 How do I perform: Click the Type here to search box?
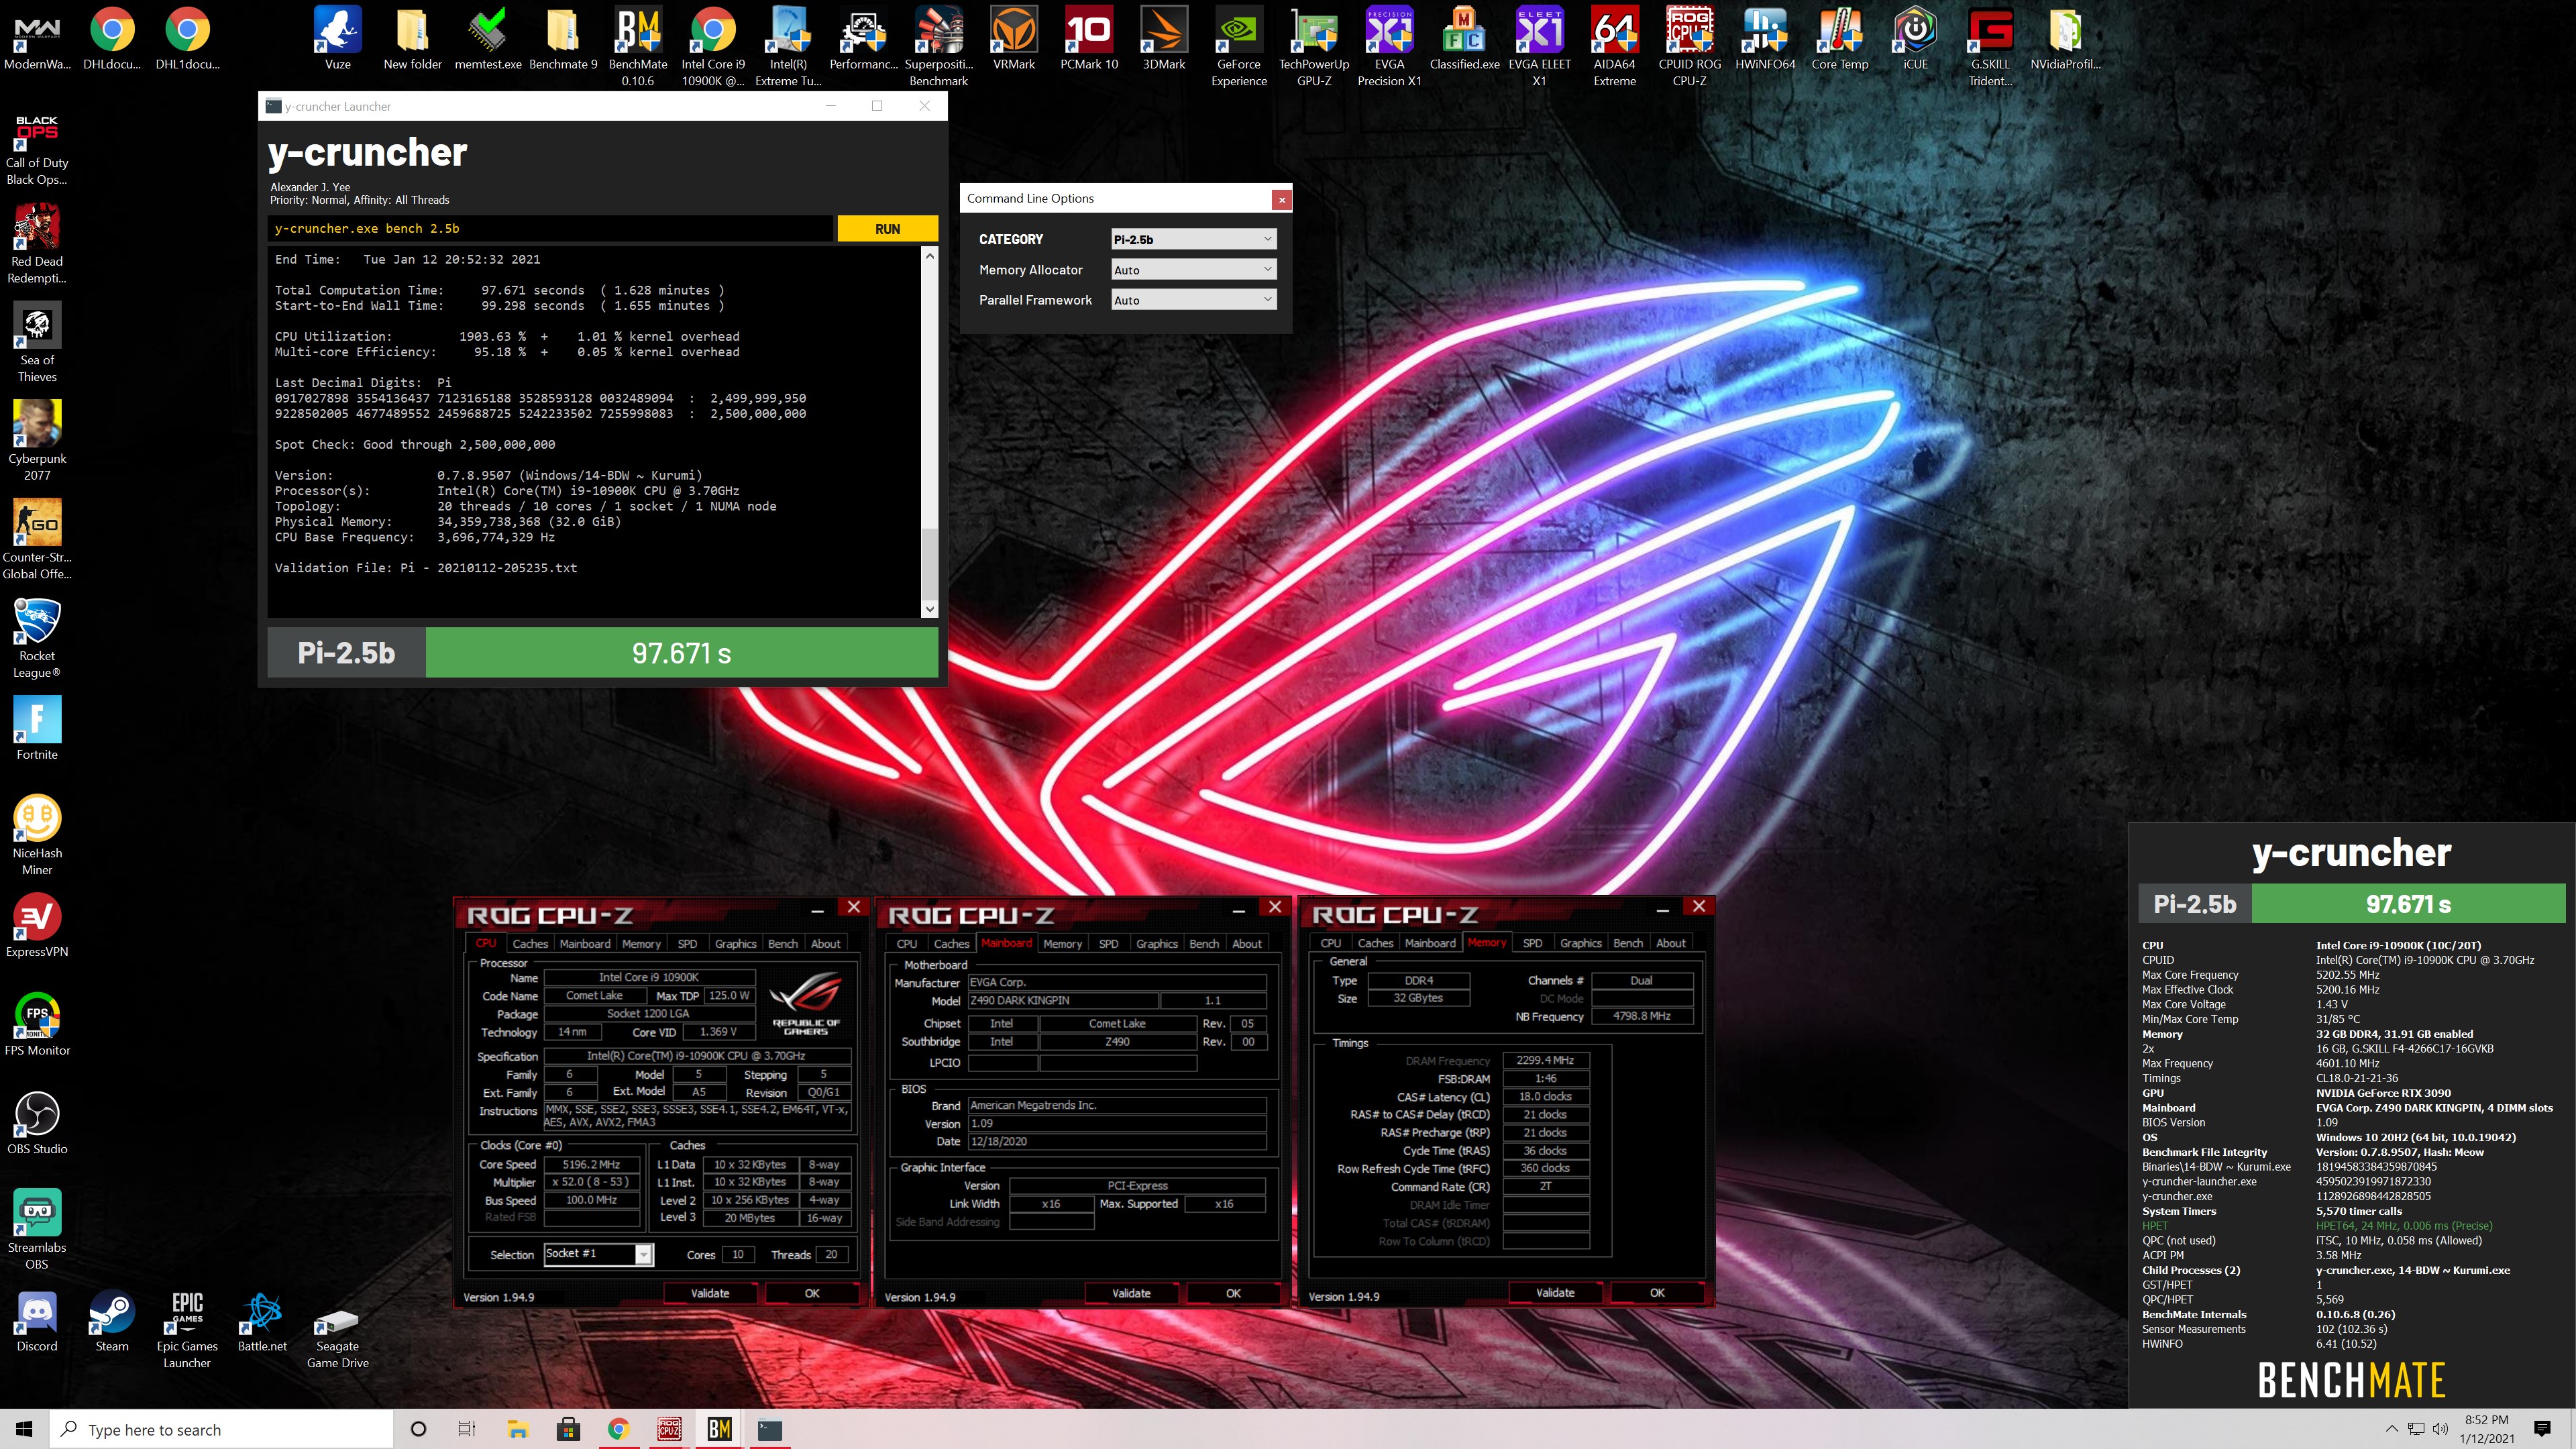pyautogui.click(x=221, y=1429)
